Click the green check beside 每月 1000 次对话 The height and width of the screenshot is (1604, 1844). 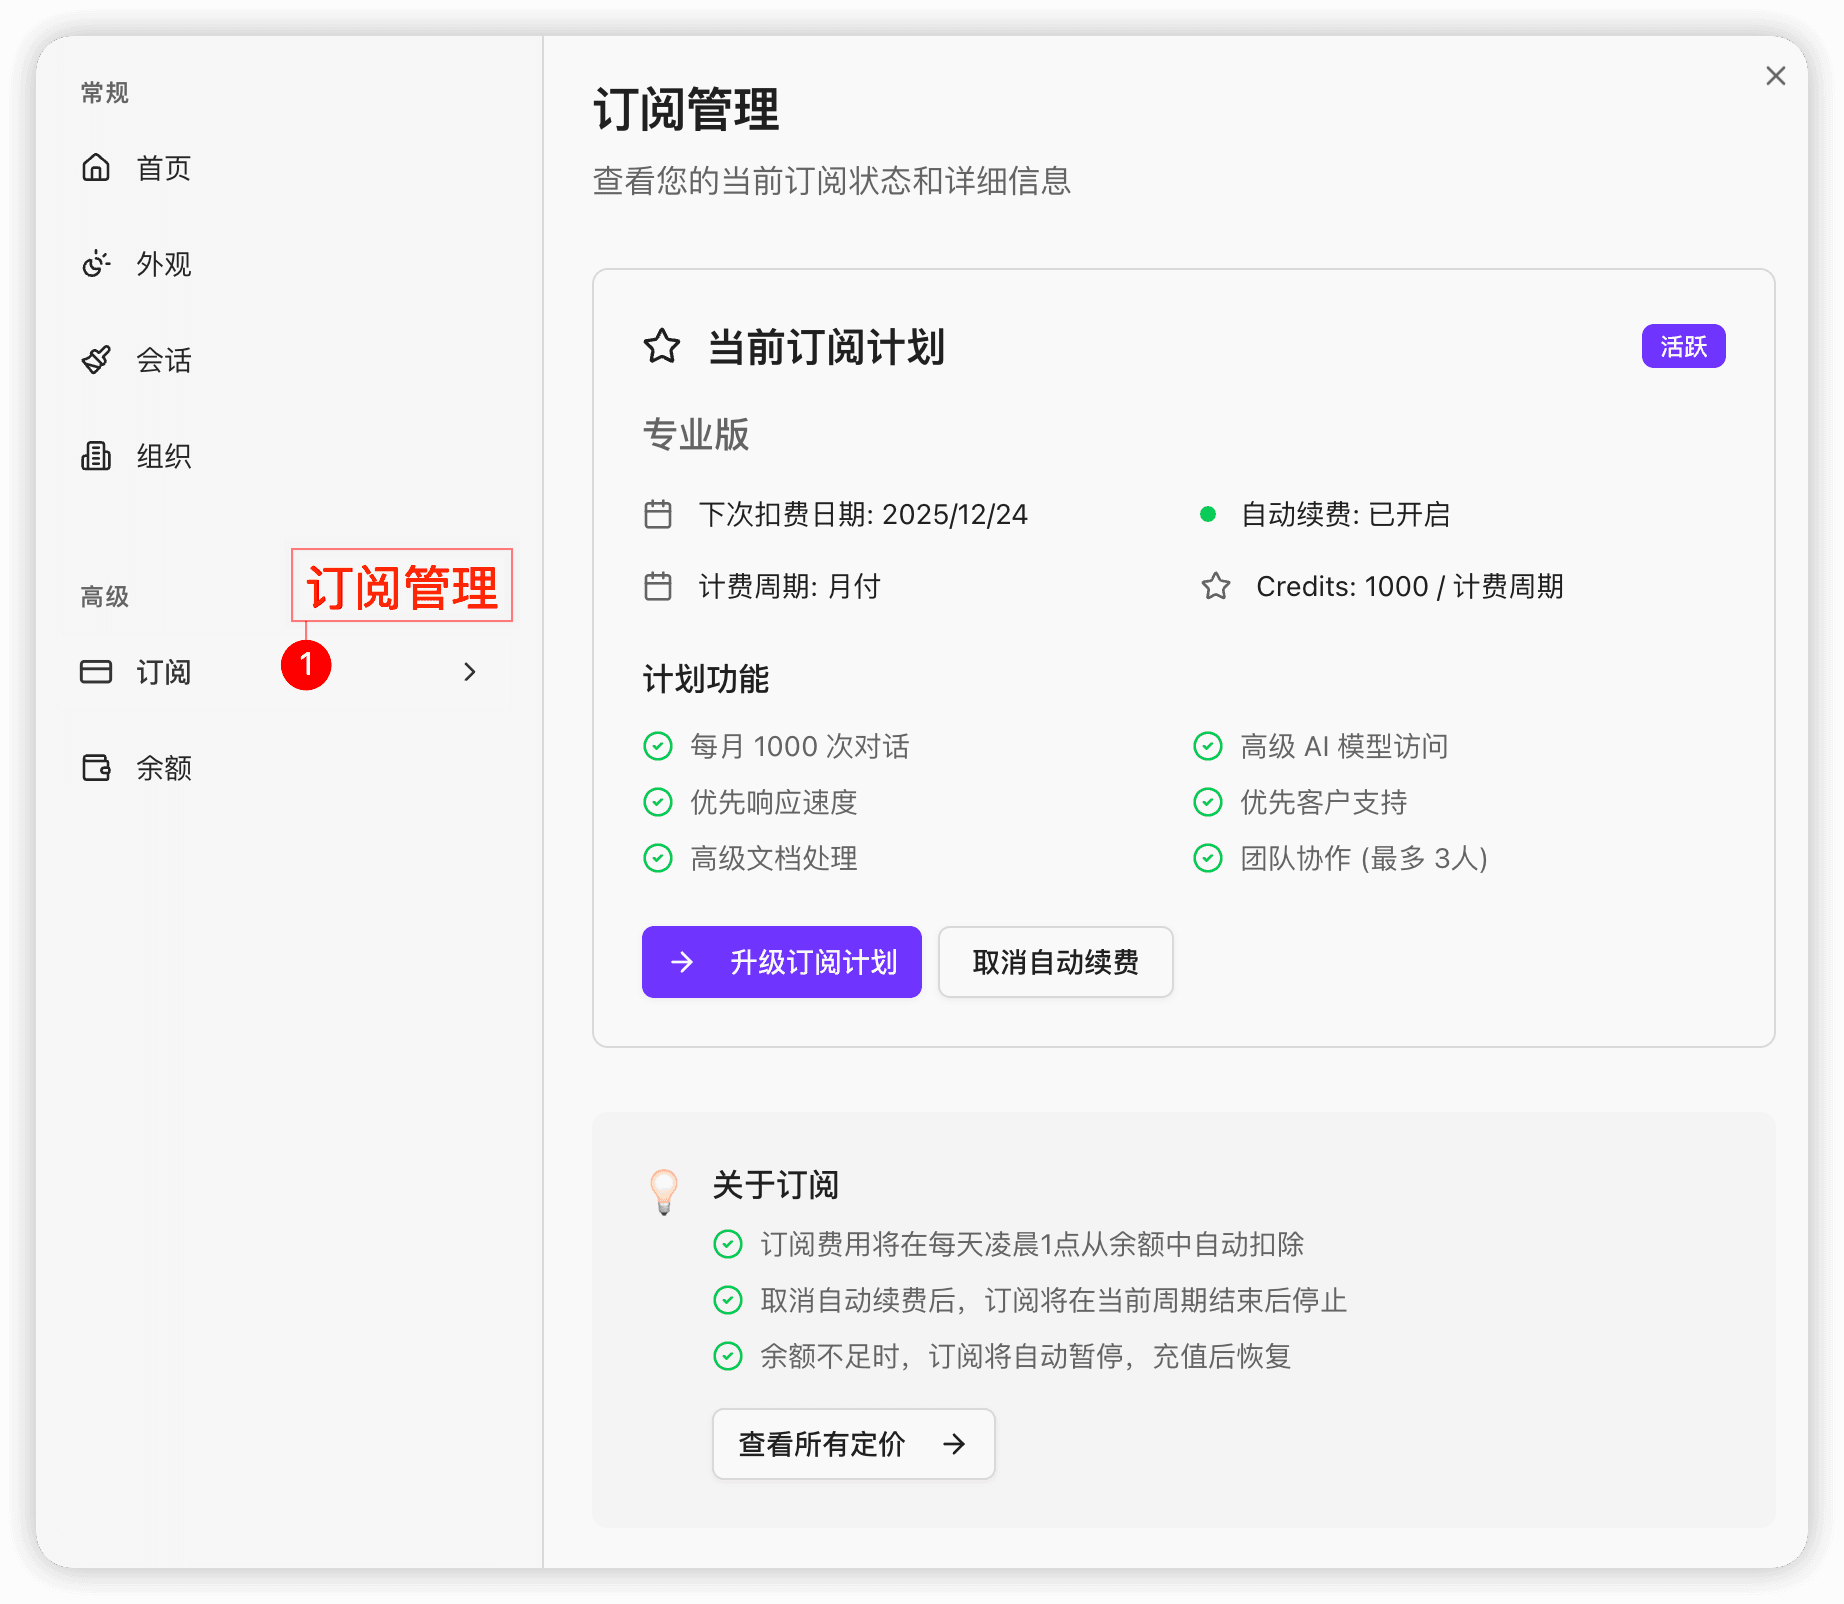[658, 746]
